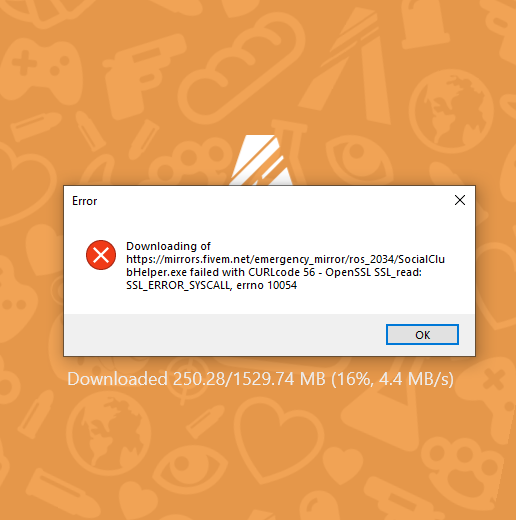Screen dimensions: 516x520
Task: Click the SSL_ERROR_SYSCALL errno 10054 line
Action: pyautogui.click(x=211, y=285)
